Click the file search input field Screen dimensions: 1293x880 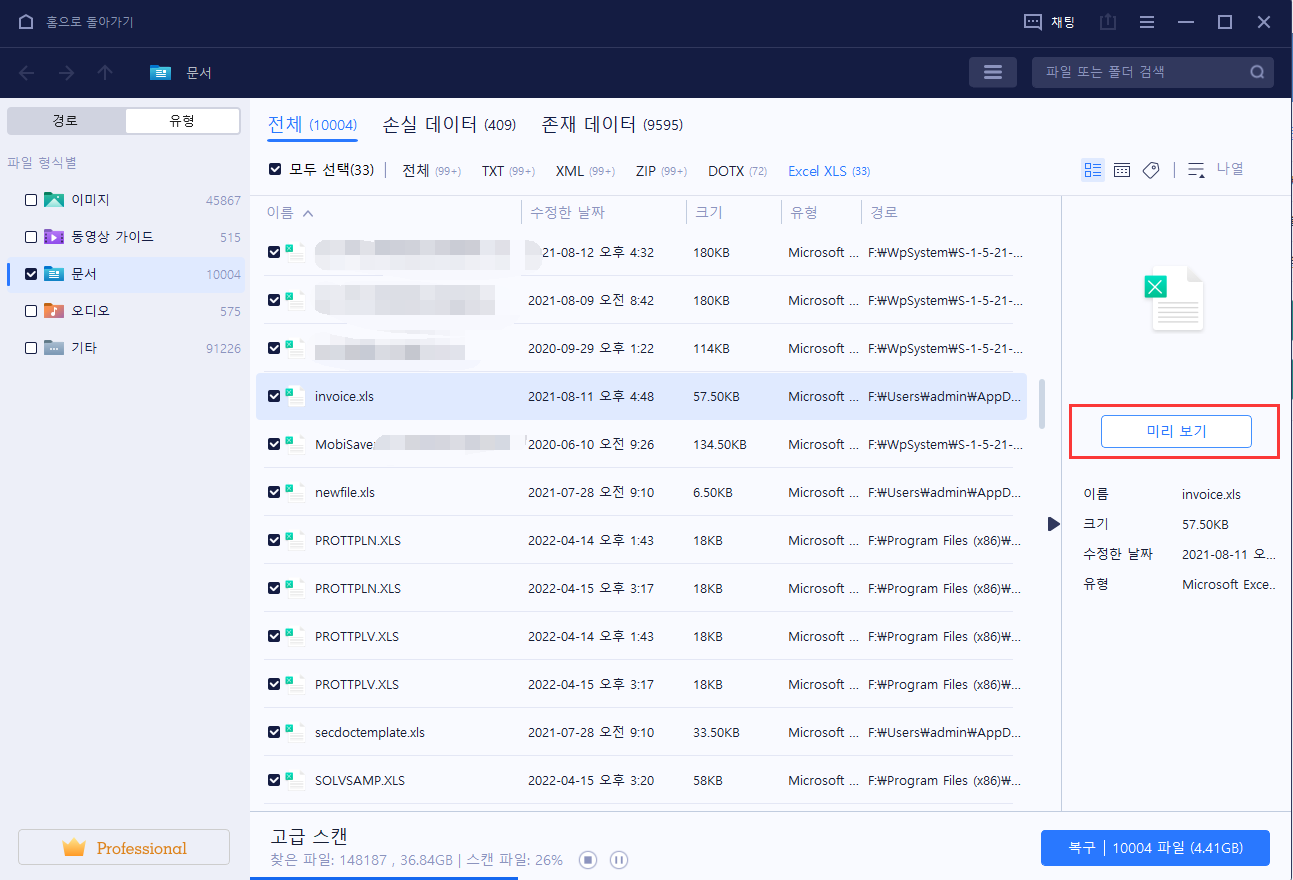pos(1140,72)
